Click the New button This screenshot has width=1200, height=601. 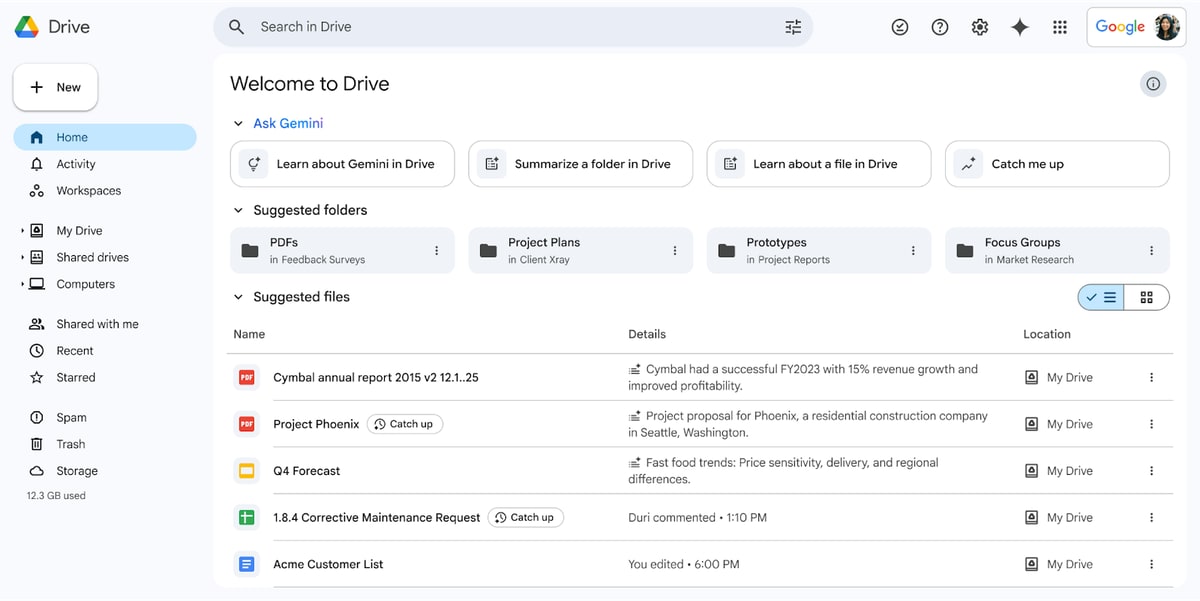(55, 87)
